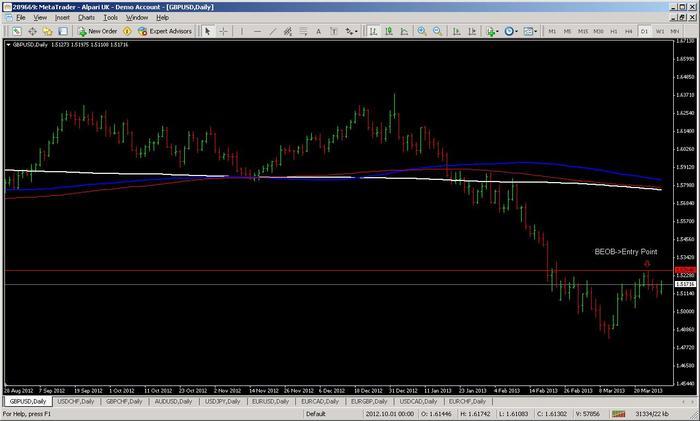Select the text label tool
The width and height of the screenshot is (700, 421).
333,31
